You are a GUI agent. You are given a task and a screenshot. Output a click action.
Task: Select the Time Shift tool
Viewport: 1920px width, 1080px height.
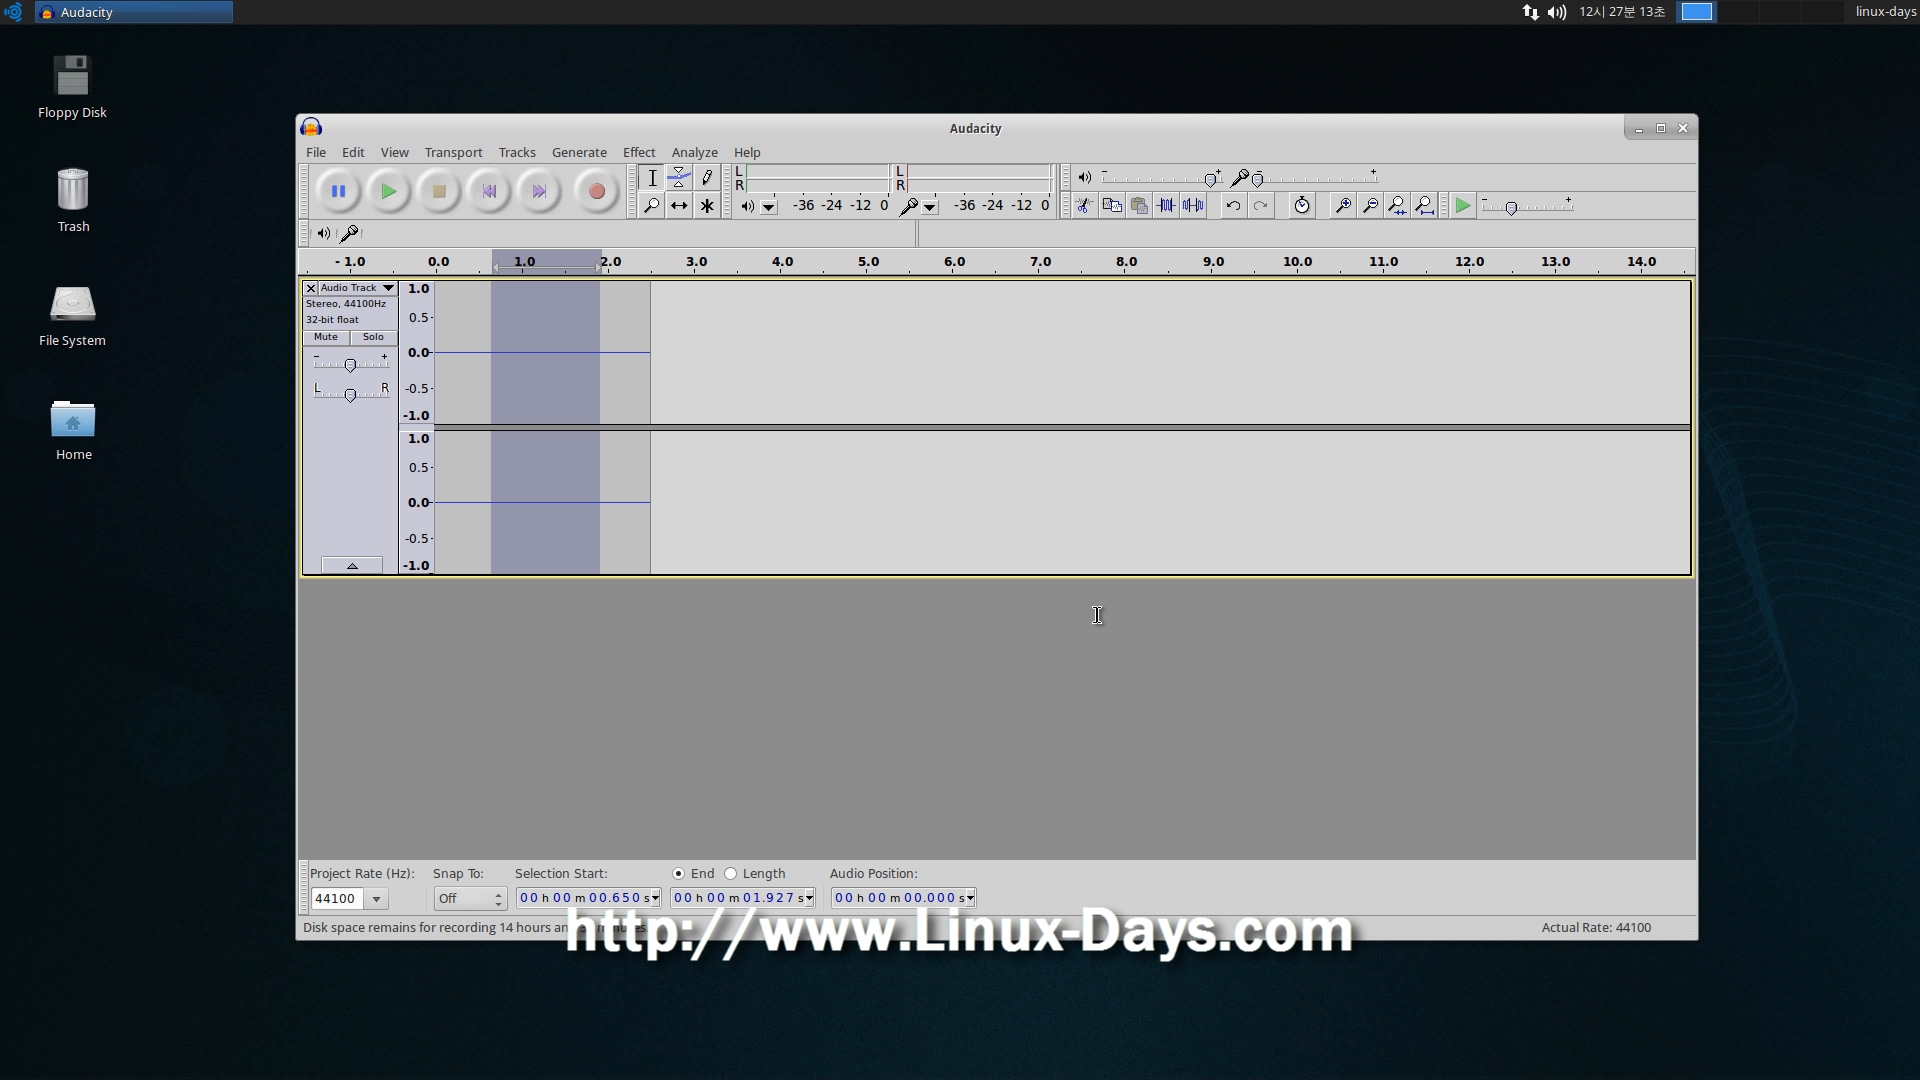coord(679,205)
